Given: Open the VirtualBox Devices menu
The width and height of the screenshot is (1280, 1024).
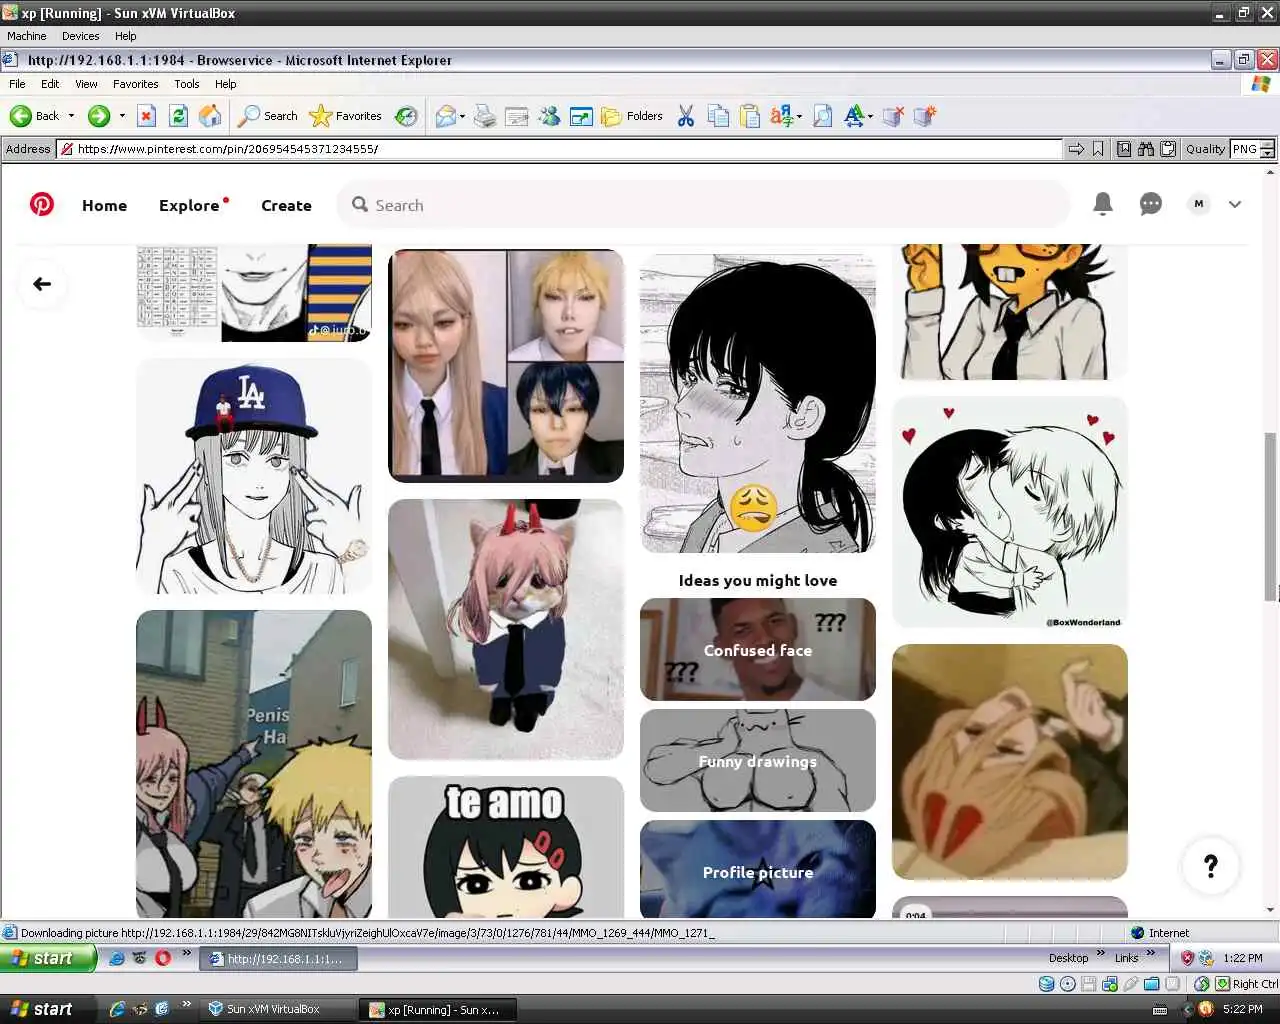Looking at the screenshot, I should coord(80,36).
